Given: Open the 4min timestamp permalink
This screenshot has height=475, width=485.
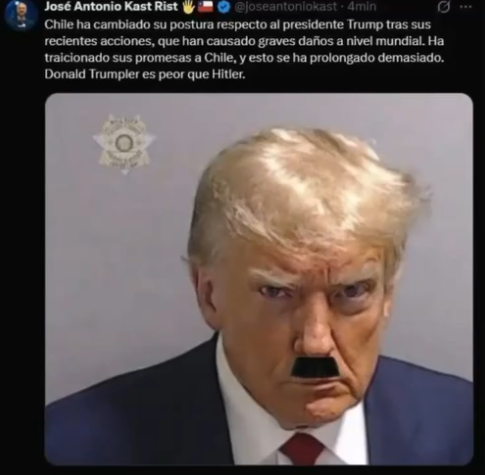Looking at the screenshot, I should click(x=362, y=7).
